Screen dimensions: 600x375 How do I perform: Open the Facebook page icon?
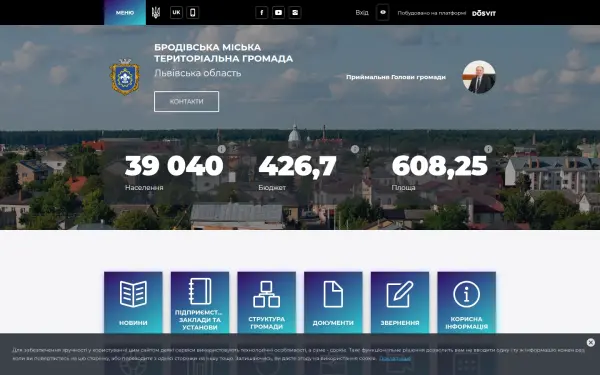[x=262, y=13]
